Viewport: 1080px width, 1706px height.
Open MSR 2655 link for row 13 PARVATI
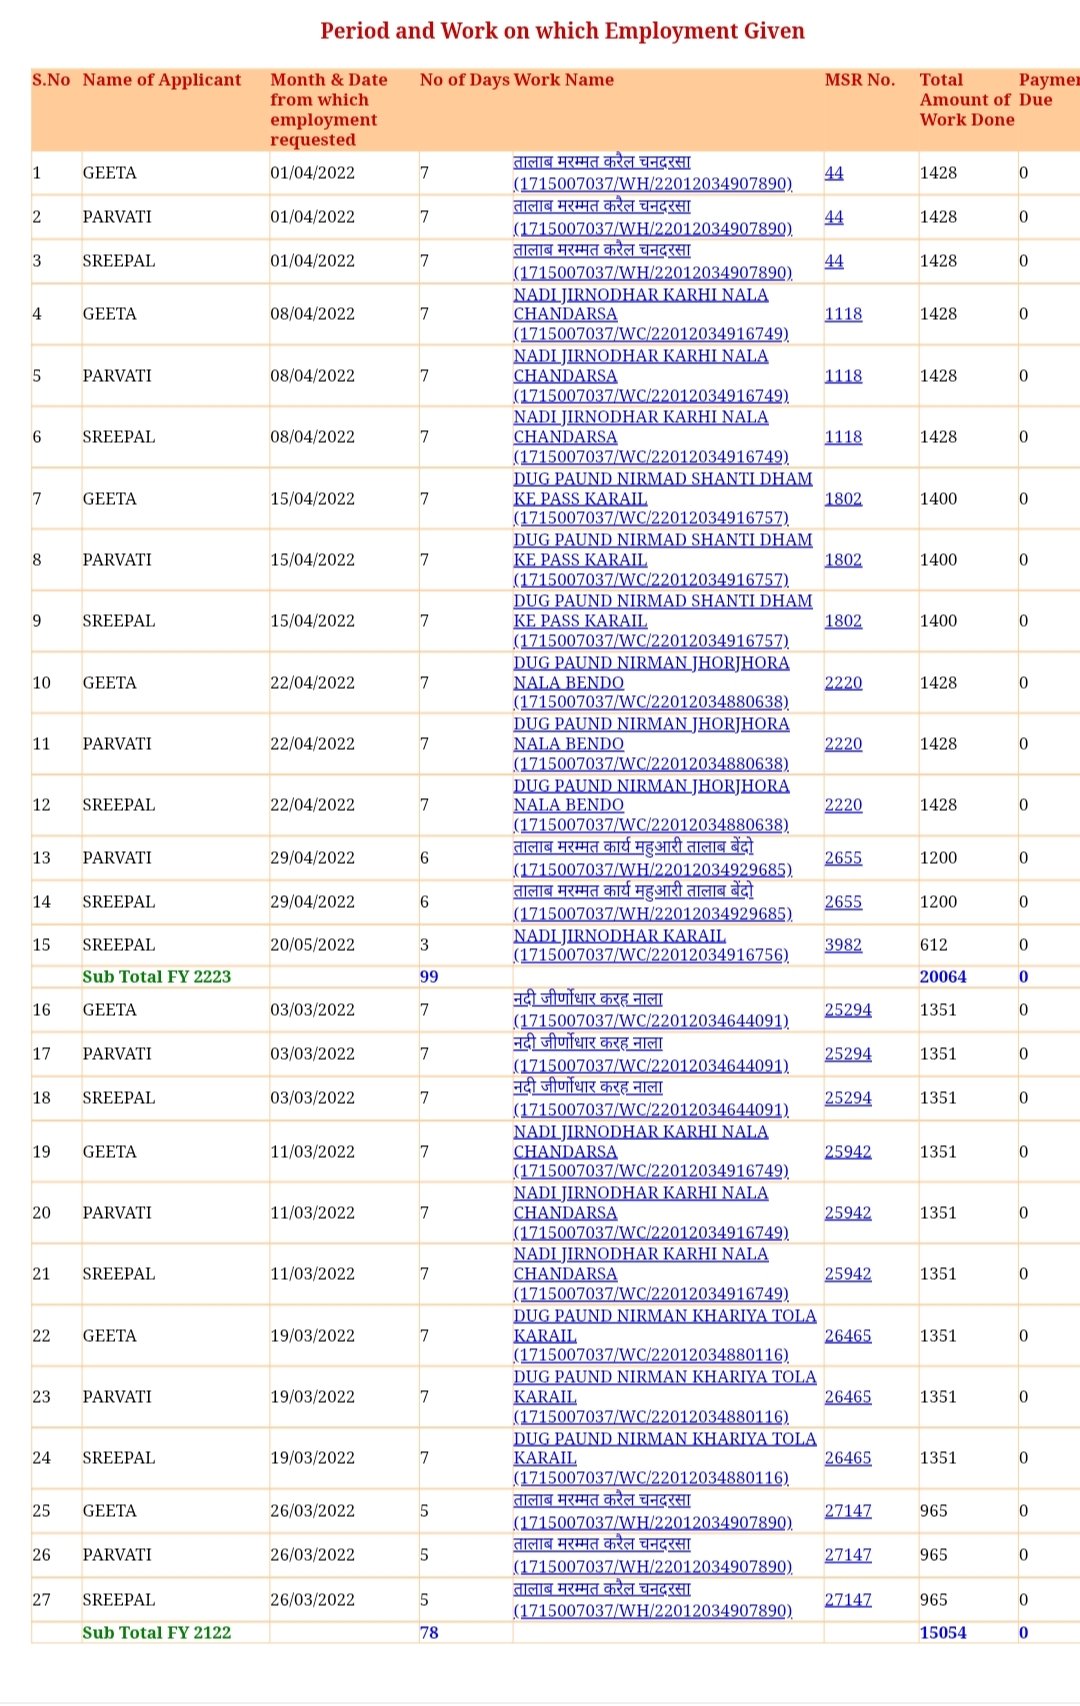pyautogui.click(x=843, y=858)
